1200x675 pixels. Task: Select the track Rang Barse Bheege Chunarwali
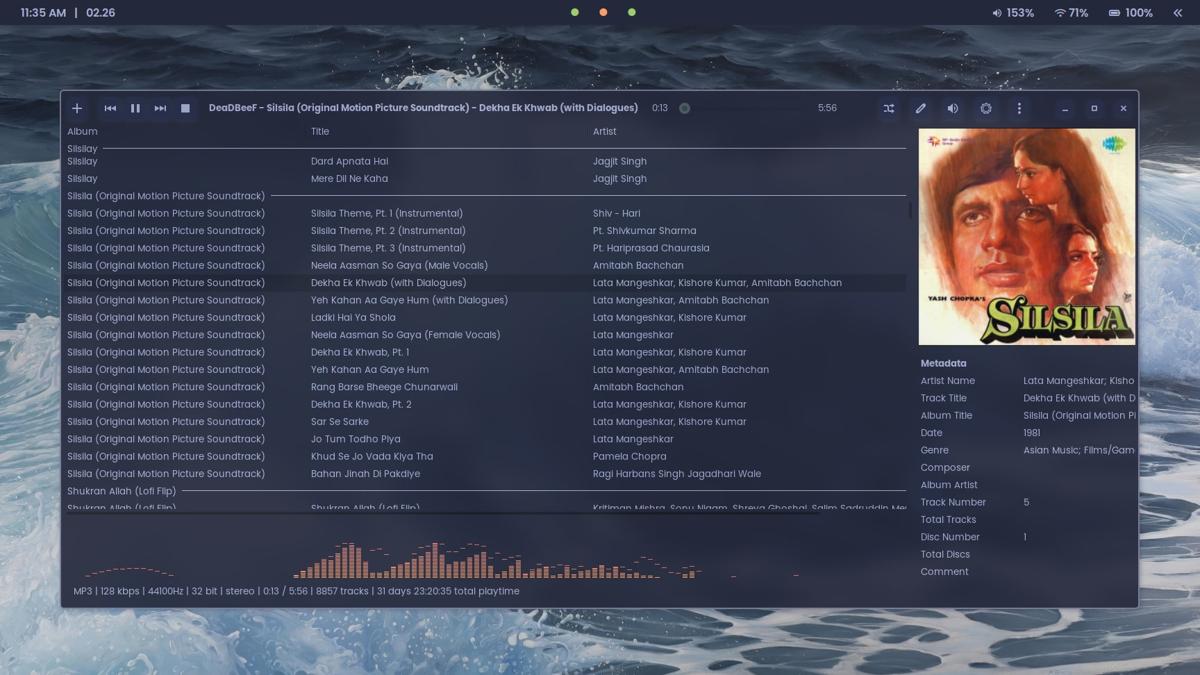[384, 387]
